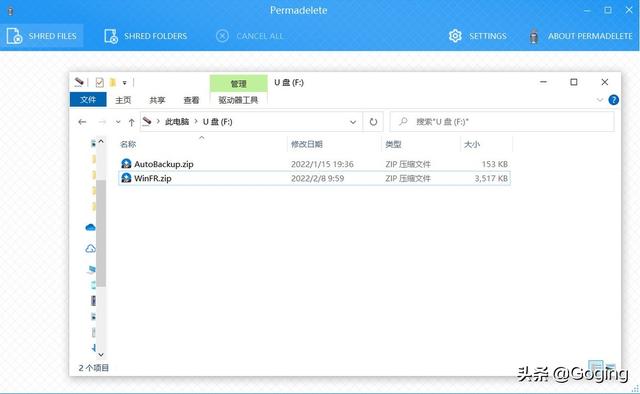Select the WinFR.zip file

[314, 178]
